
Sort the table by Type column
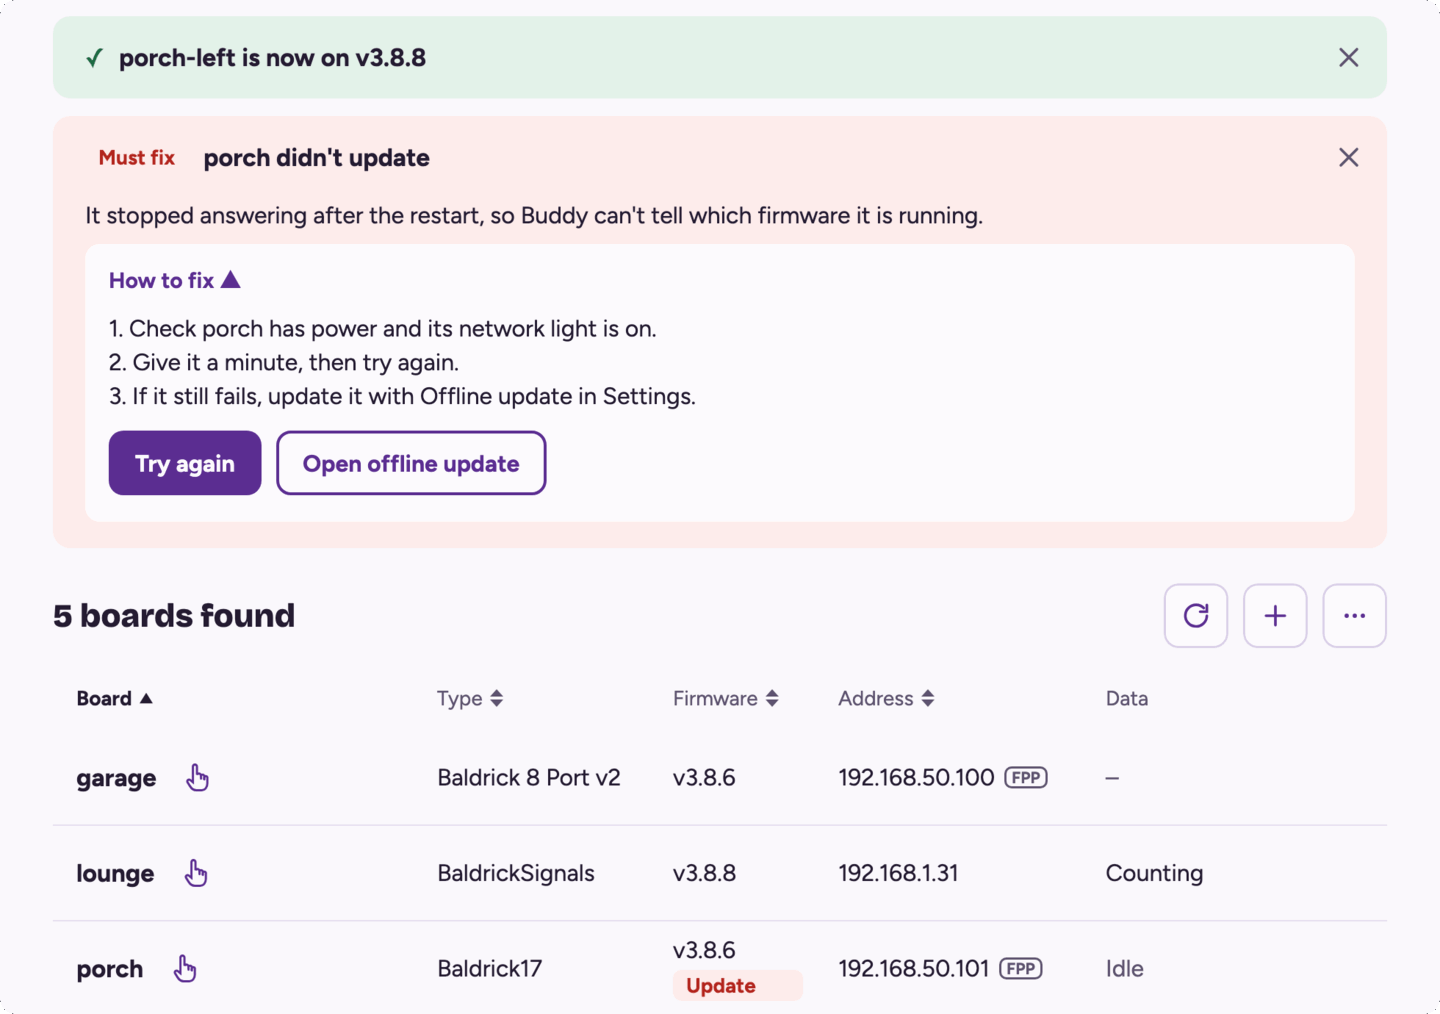(x=470, y=699)
